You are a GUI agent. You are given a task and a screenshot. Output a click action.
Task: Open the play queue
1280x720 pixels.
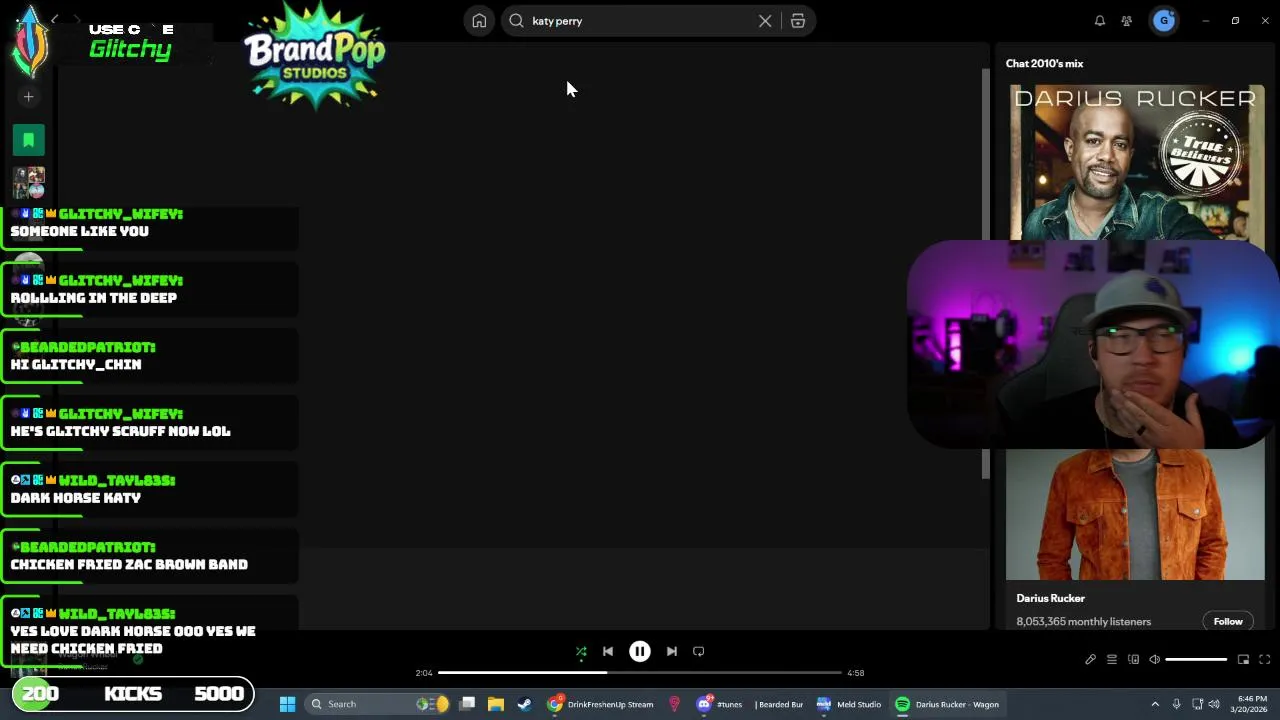(x=1112, y=660)
